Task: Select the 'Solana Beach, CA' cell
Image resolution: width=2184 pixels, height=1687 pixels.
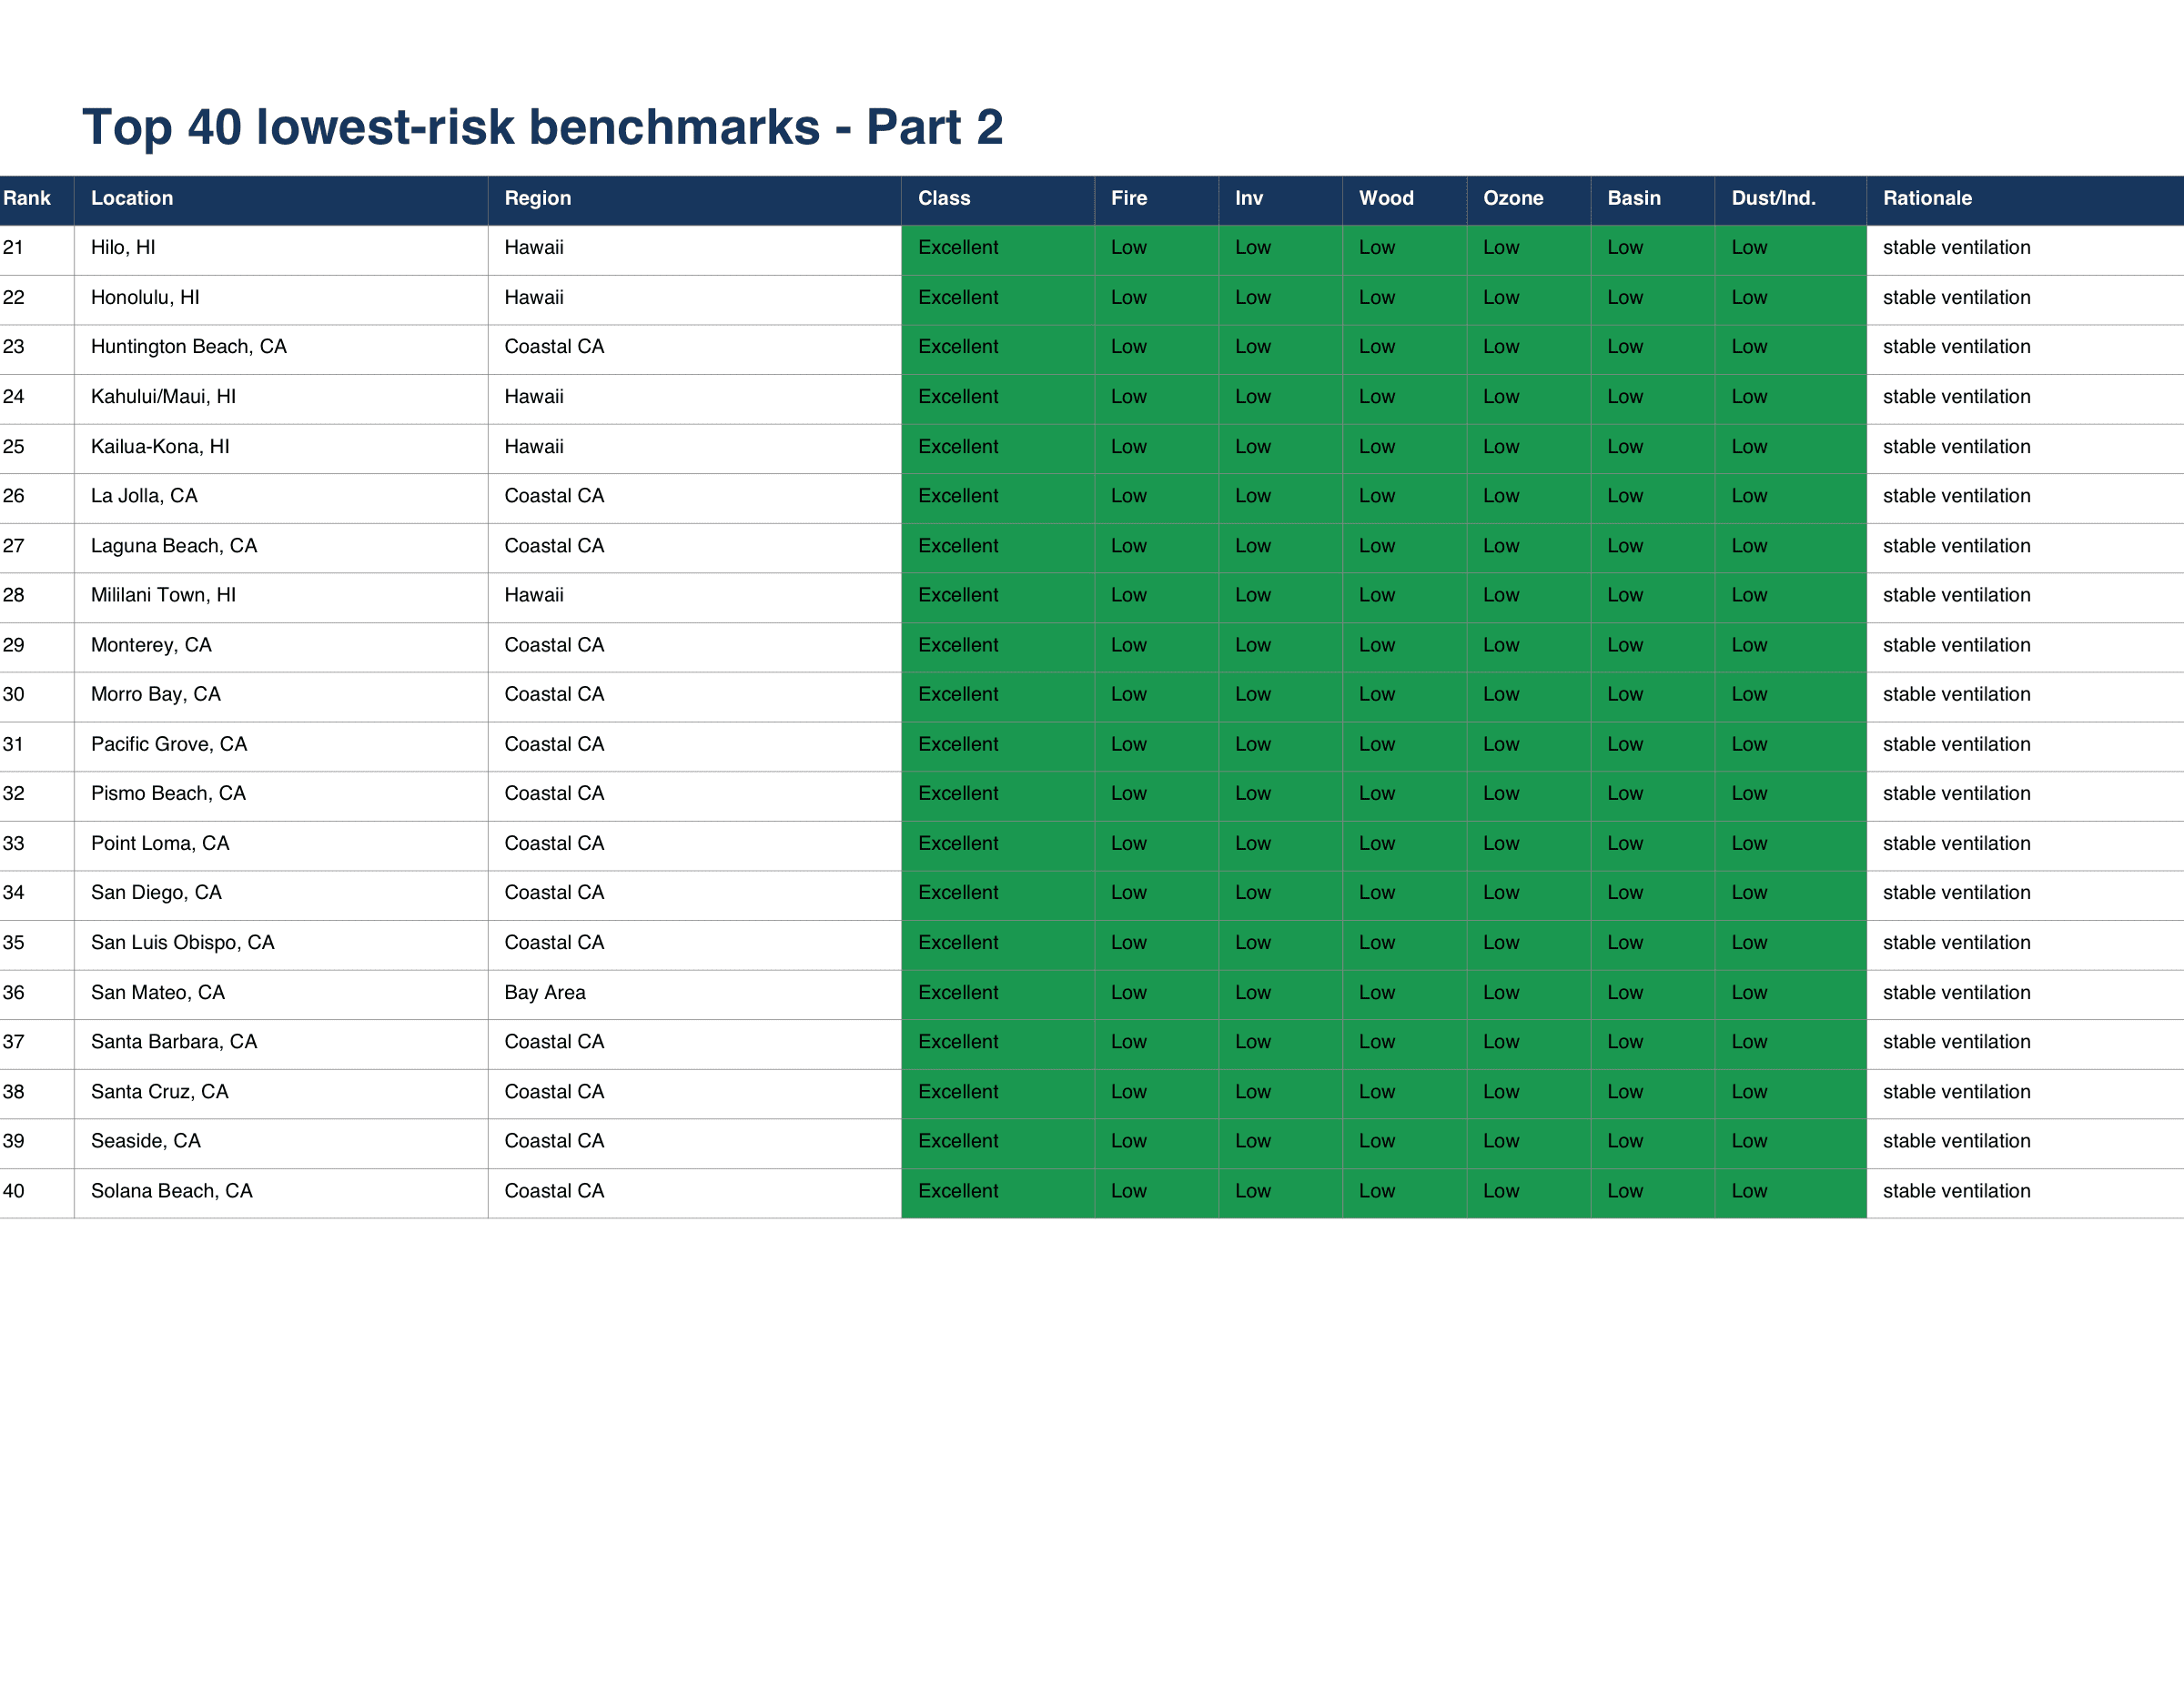Action: (x=281, y=1192)
